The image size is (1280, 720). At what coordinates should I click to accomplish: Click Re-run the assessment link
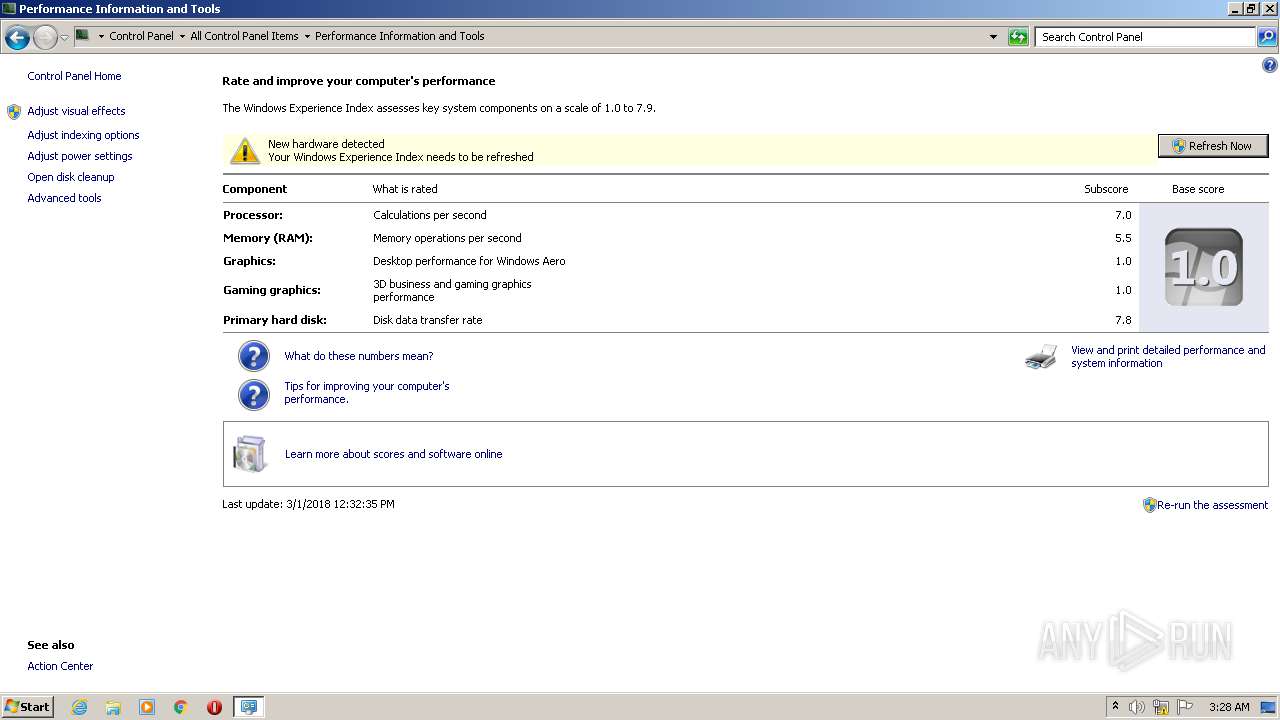tap(1212, 505)
